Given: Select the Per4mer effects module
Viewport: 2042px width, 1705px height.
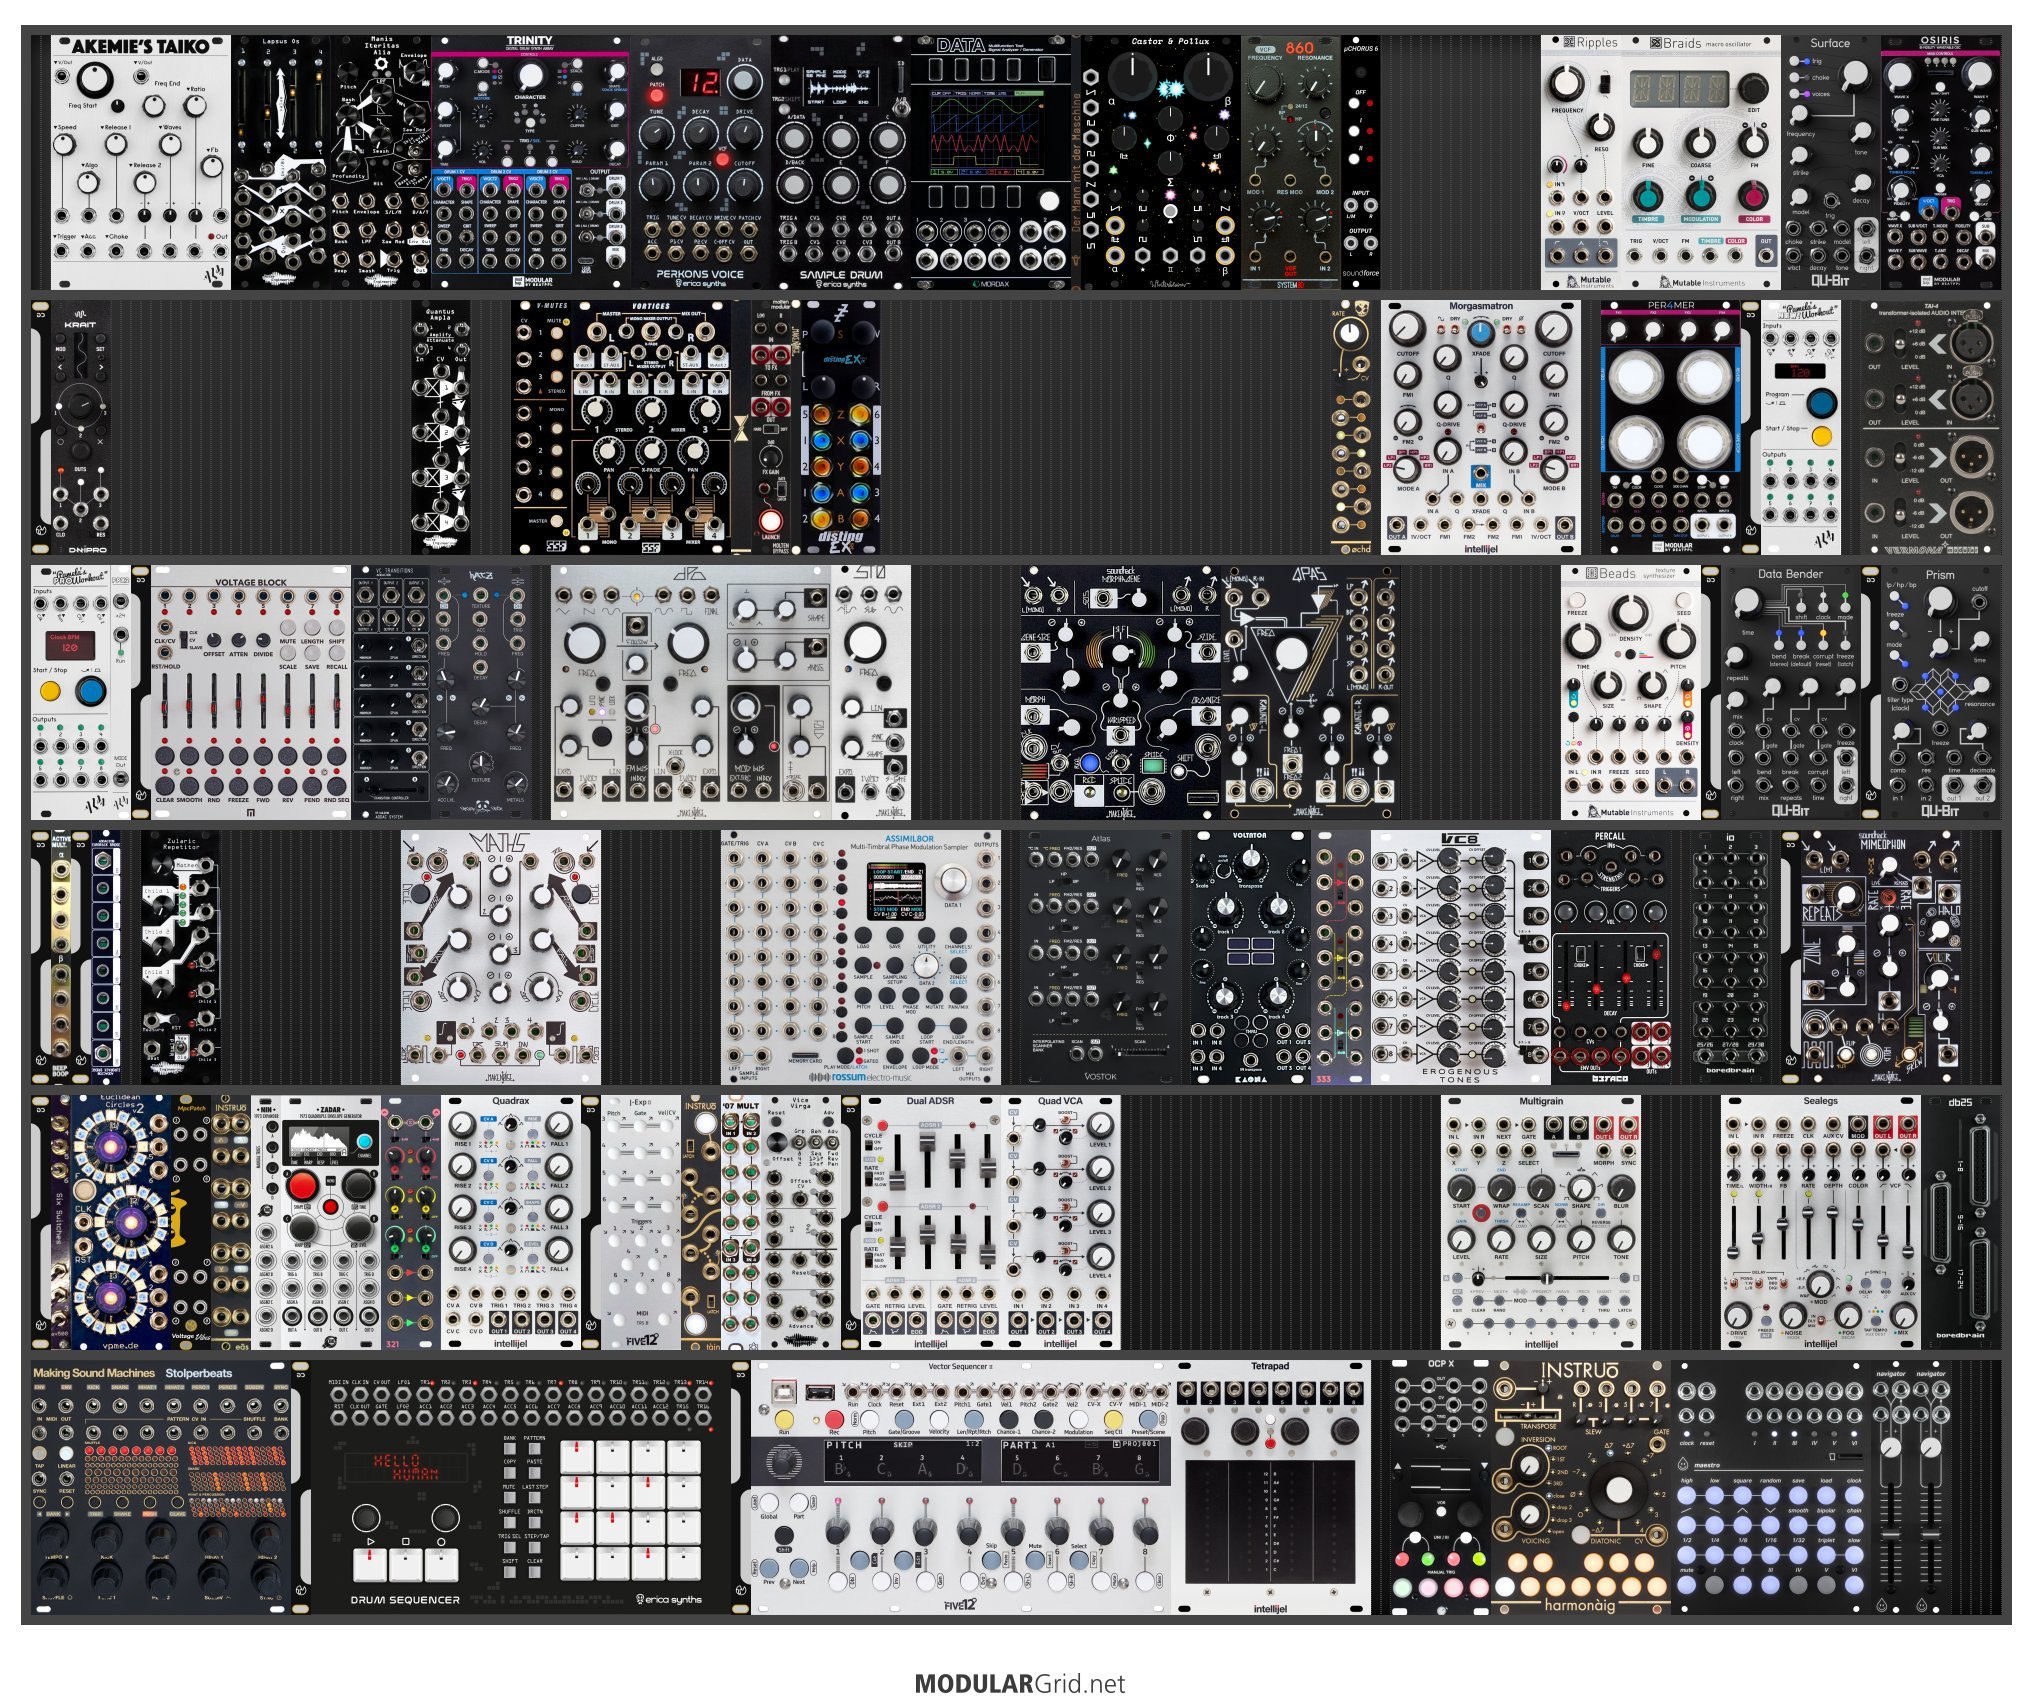Looking at the screenshot, I should coord(1671,428).
